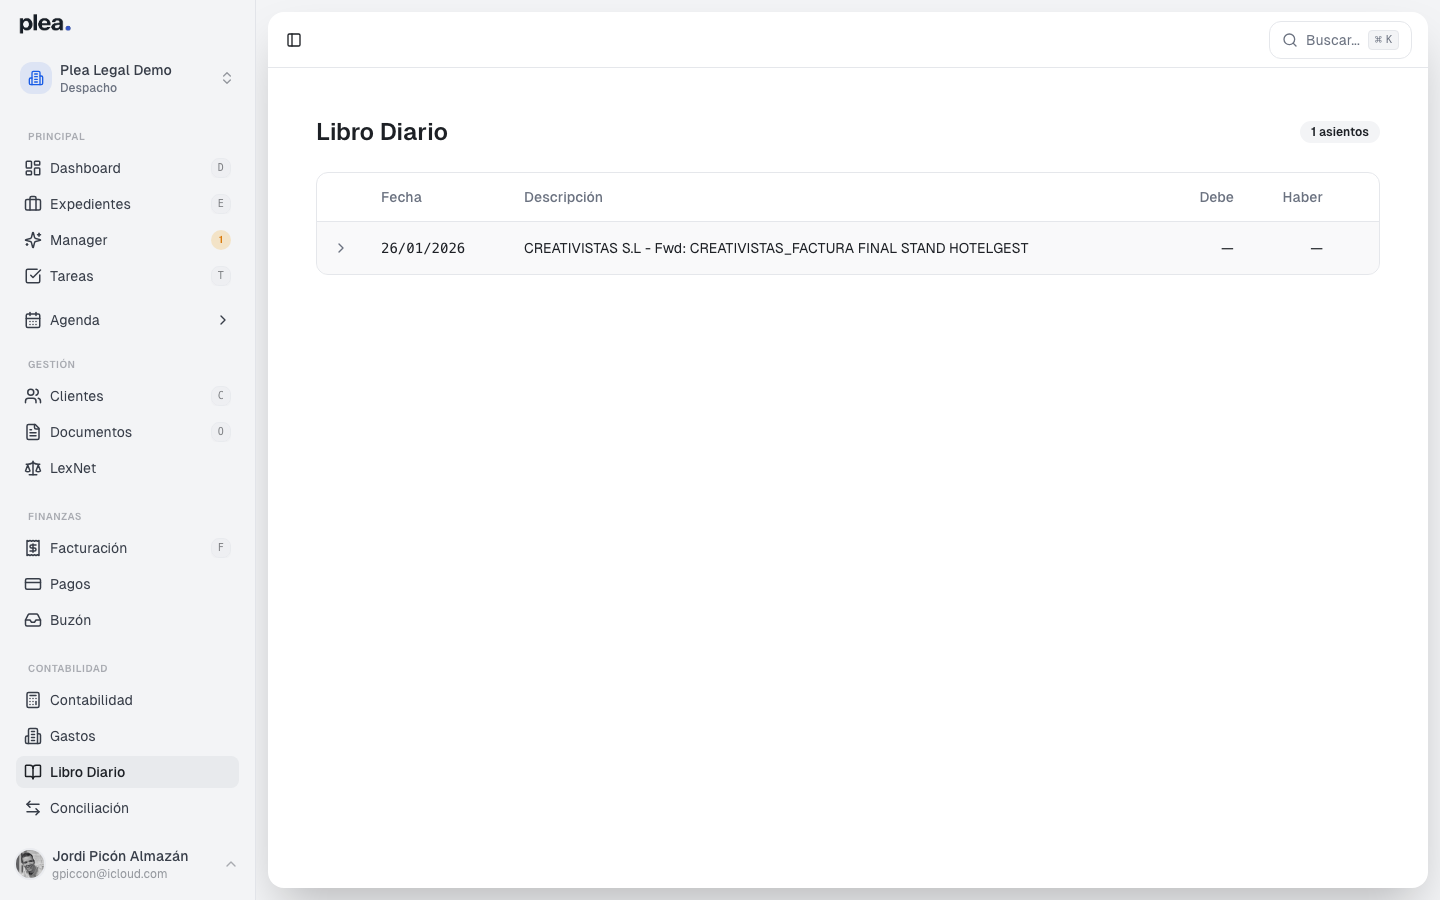This screenshot has height=900, width=1440.
Task: Click the ⌘K shortcut hint
Action: [x=1383, y=40]
